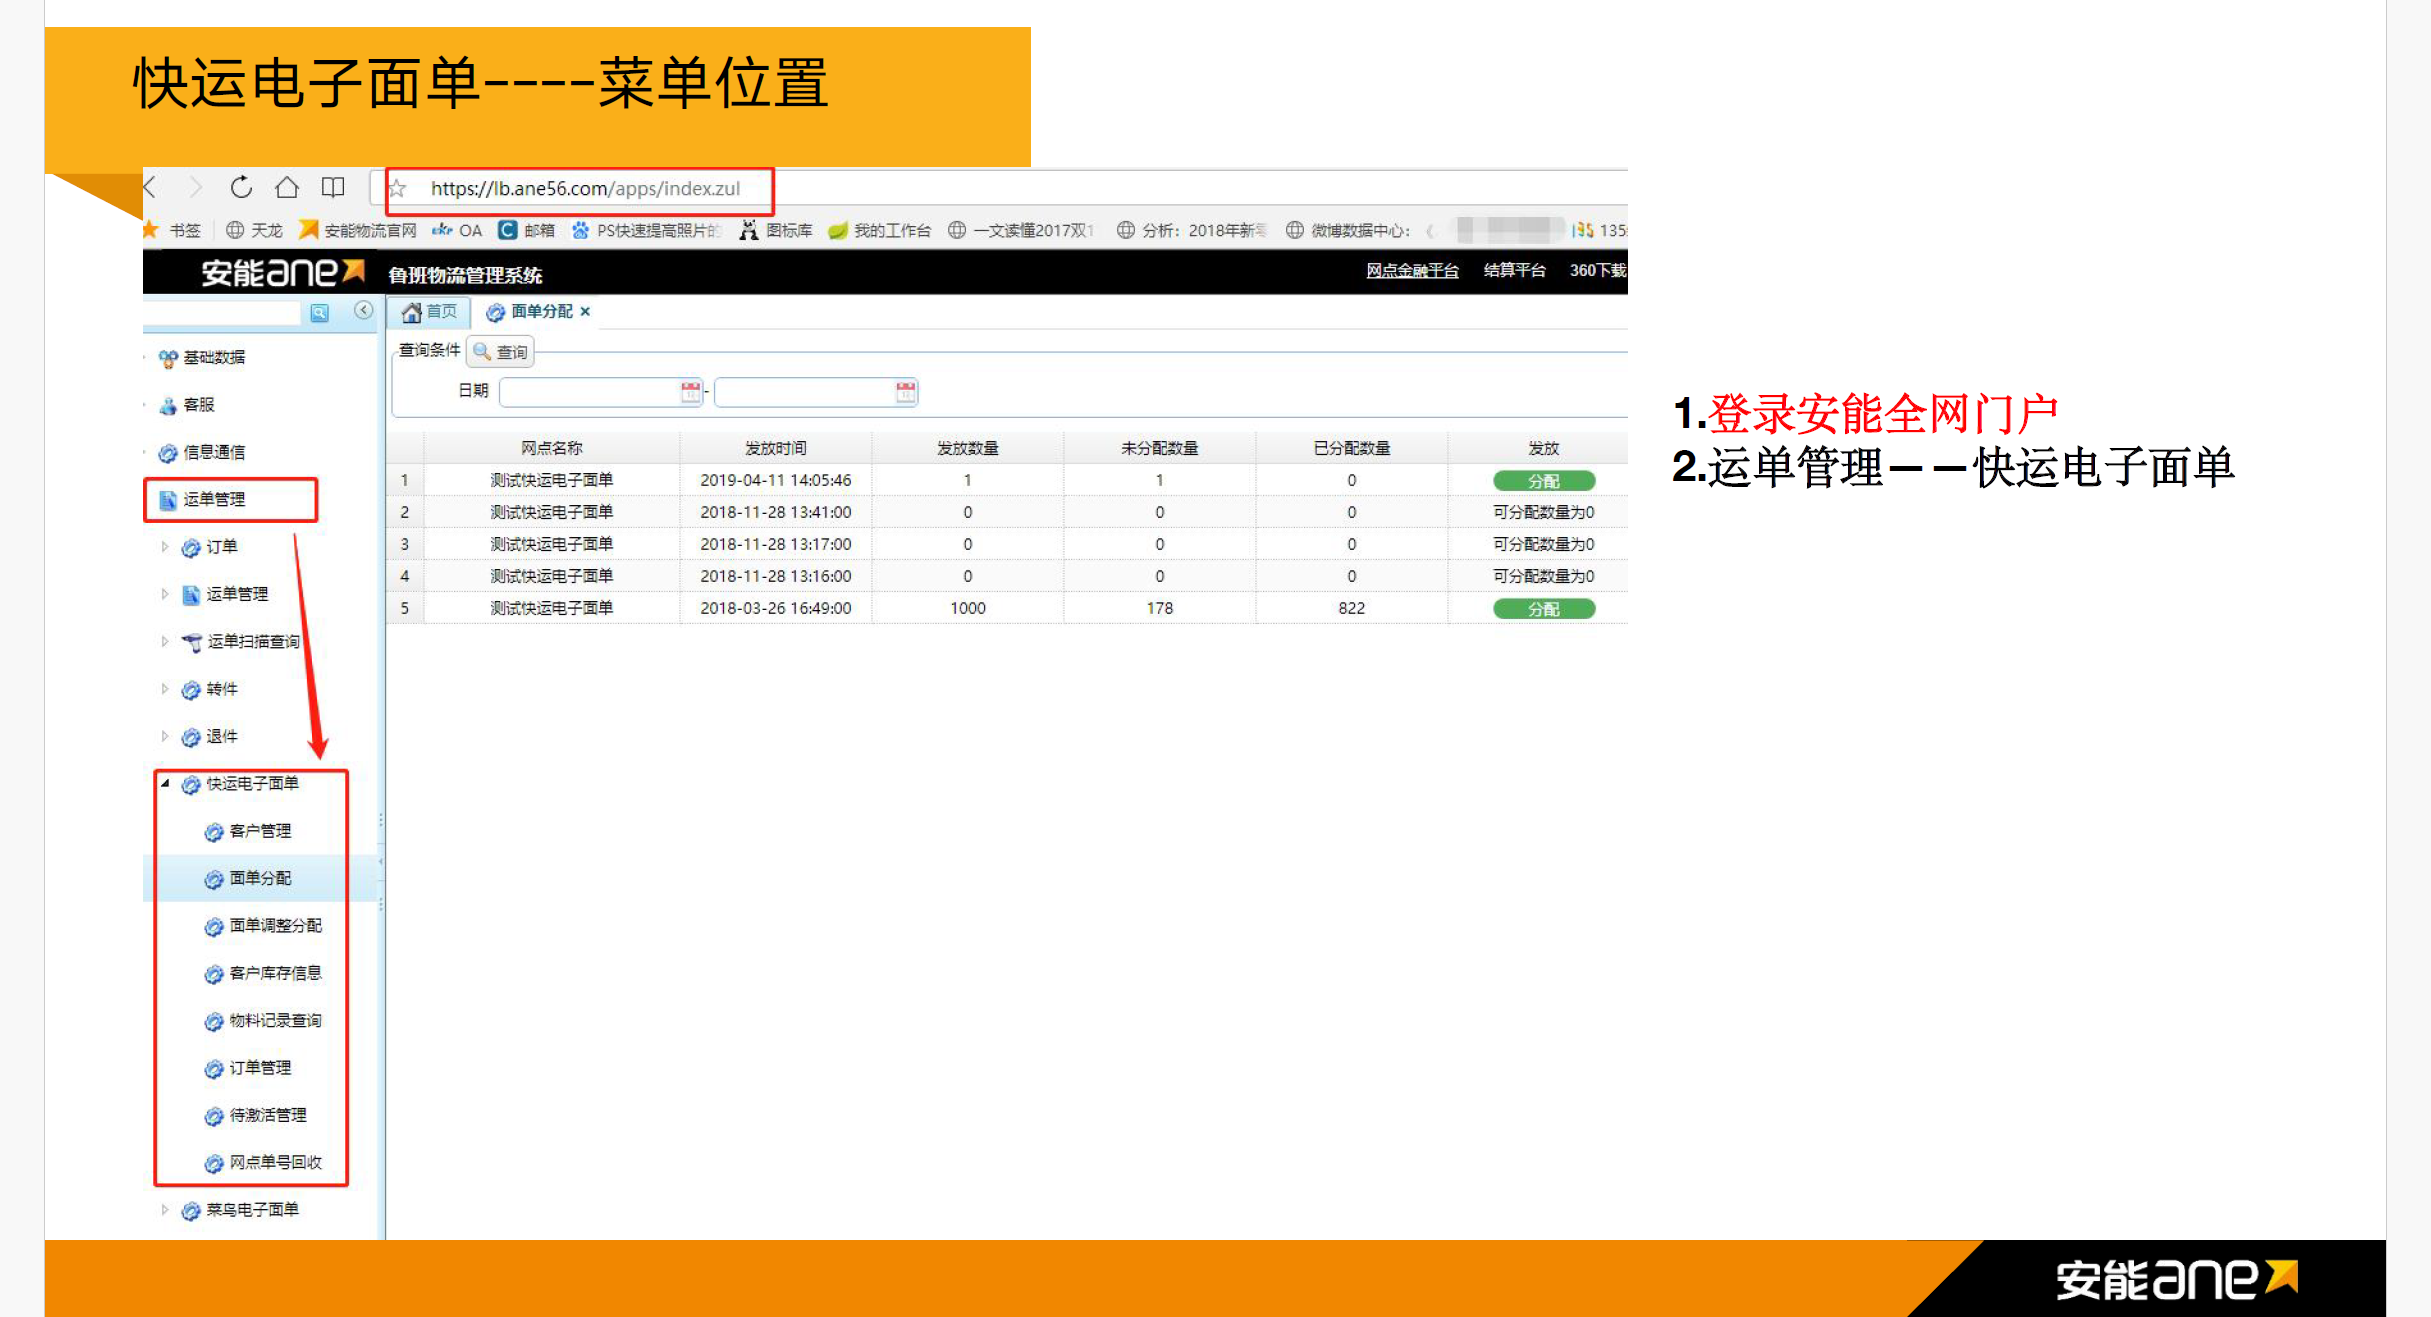
Task: Open 基础数据 in sidebar
Action: pos(202,358)
